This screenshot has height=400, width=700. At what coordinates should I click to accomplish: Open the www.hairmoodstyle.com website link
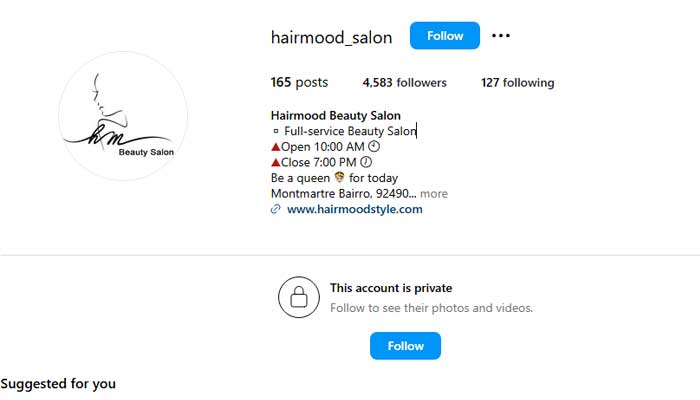pos(354,209)
